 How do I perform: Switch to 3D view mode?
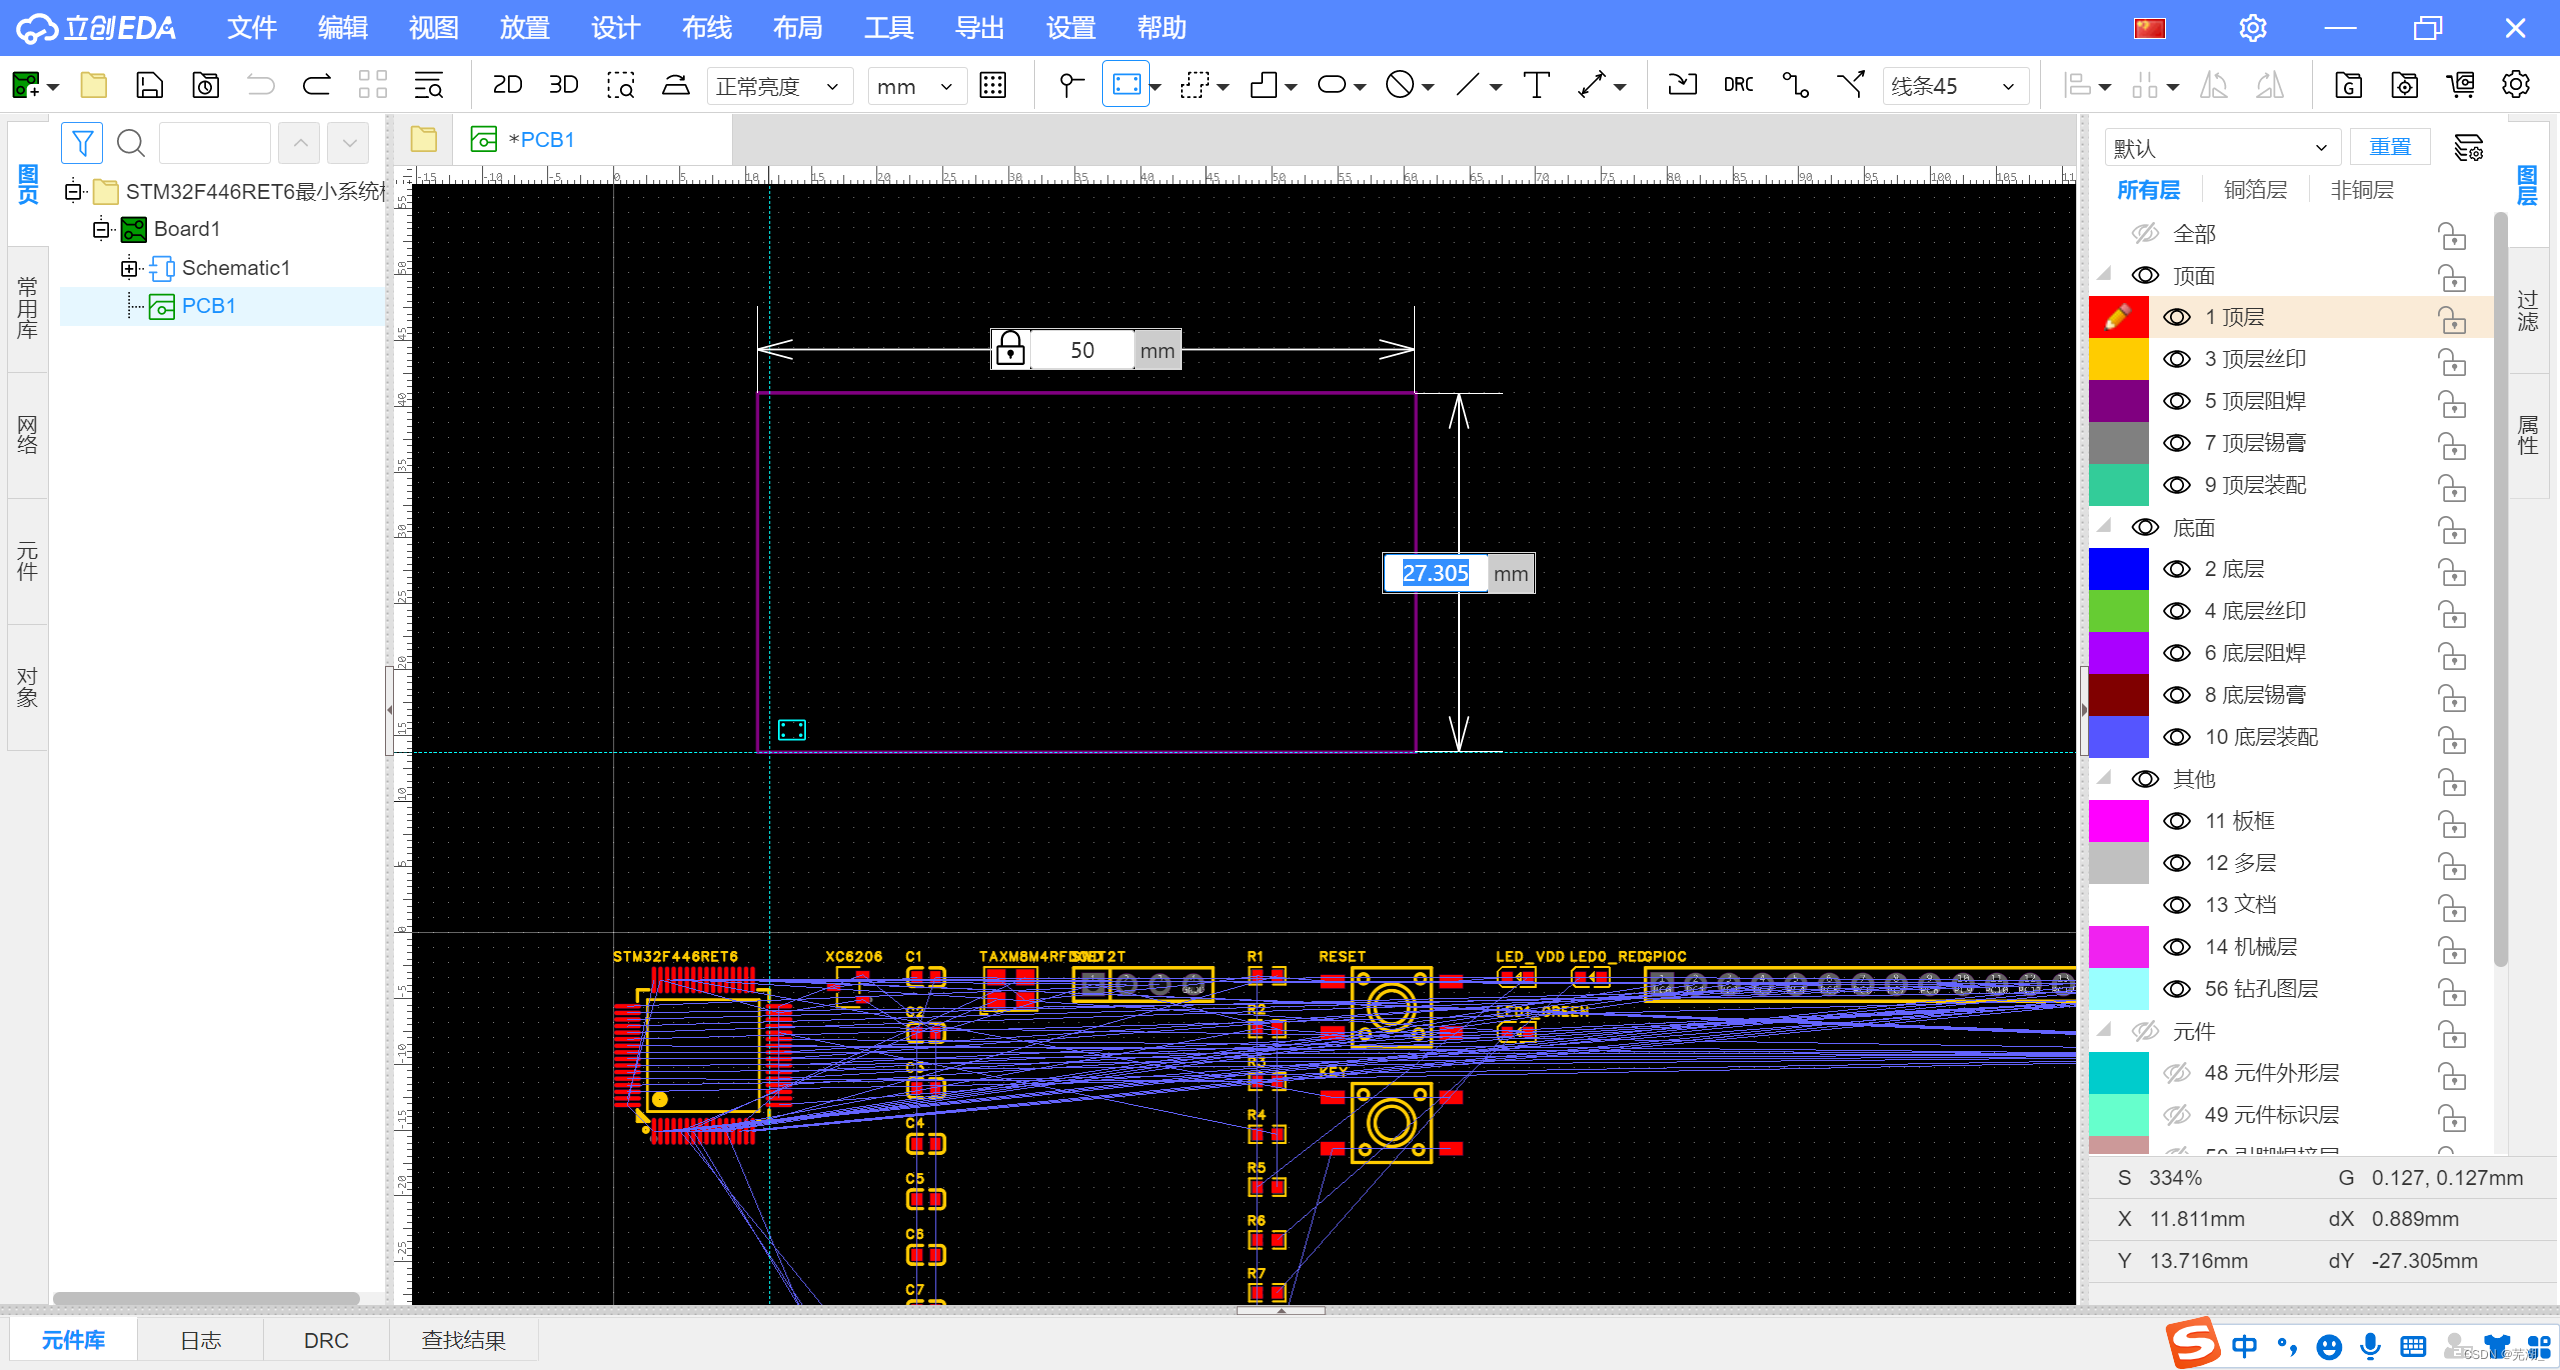point(563,85)
